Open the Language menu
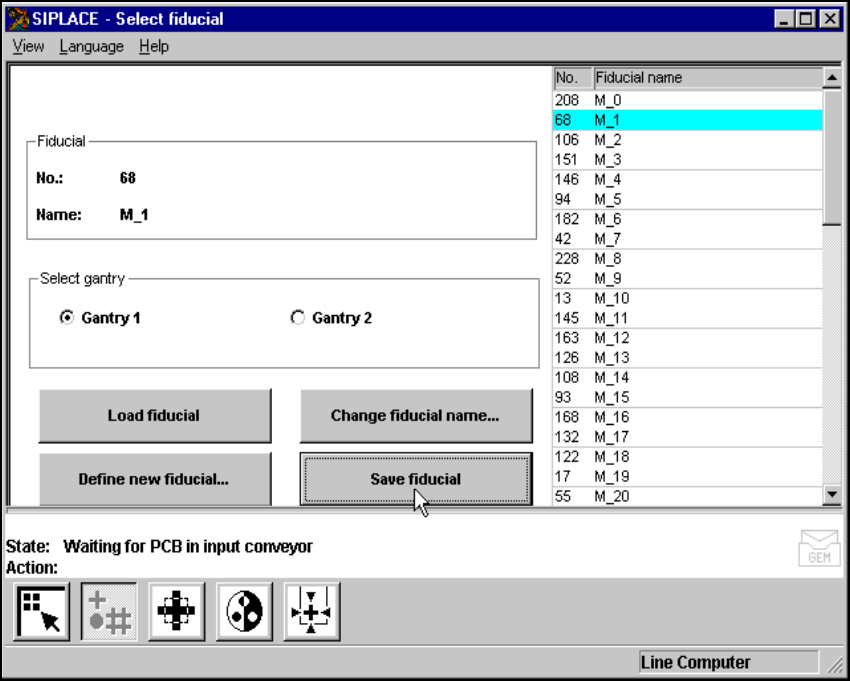Image resolution: width=850 pixels, height=681 pixels. coord(92,47)
